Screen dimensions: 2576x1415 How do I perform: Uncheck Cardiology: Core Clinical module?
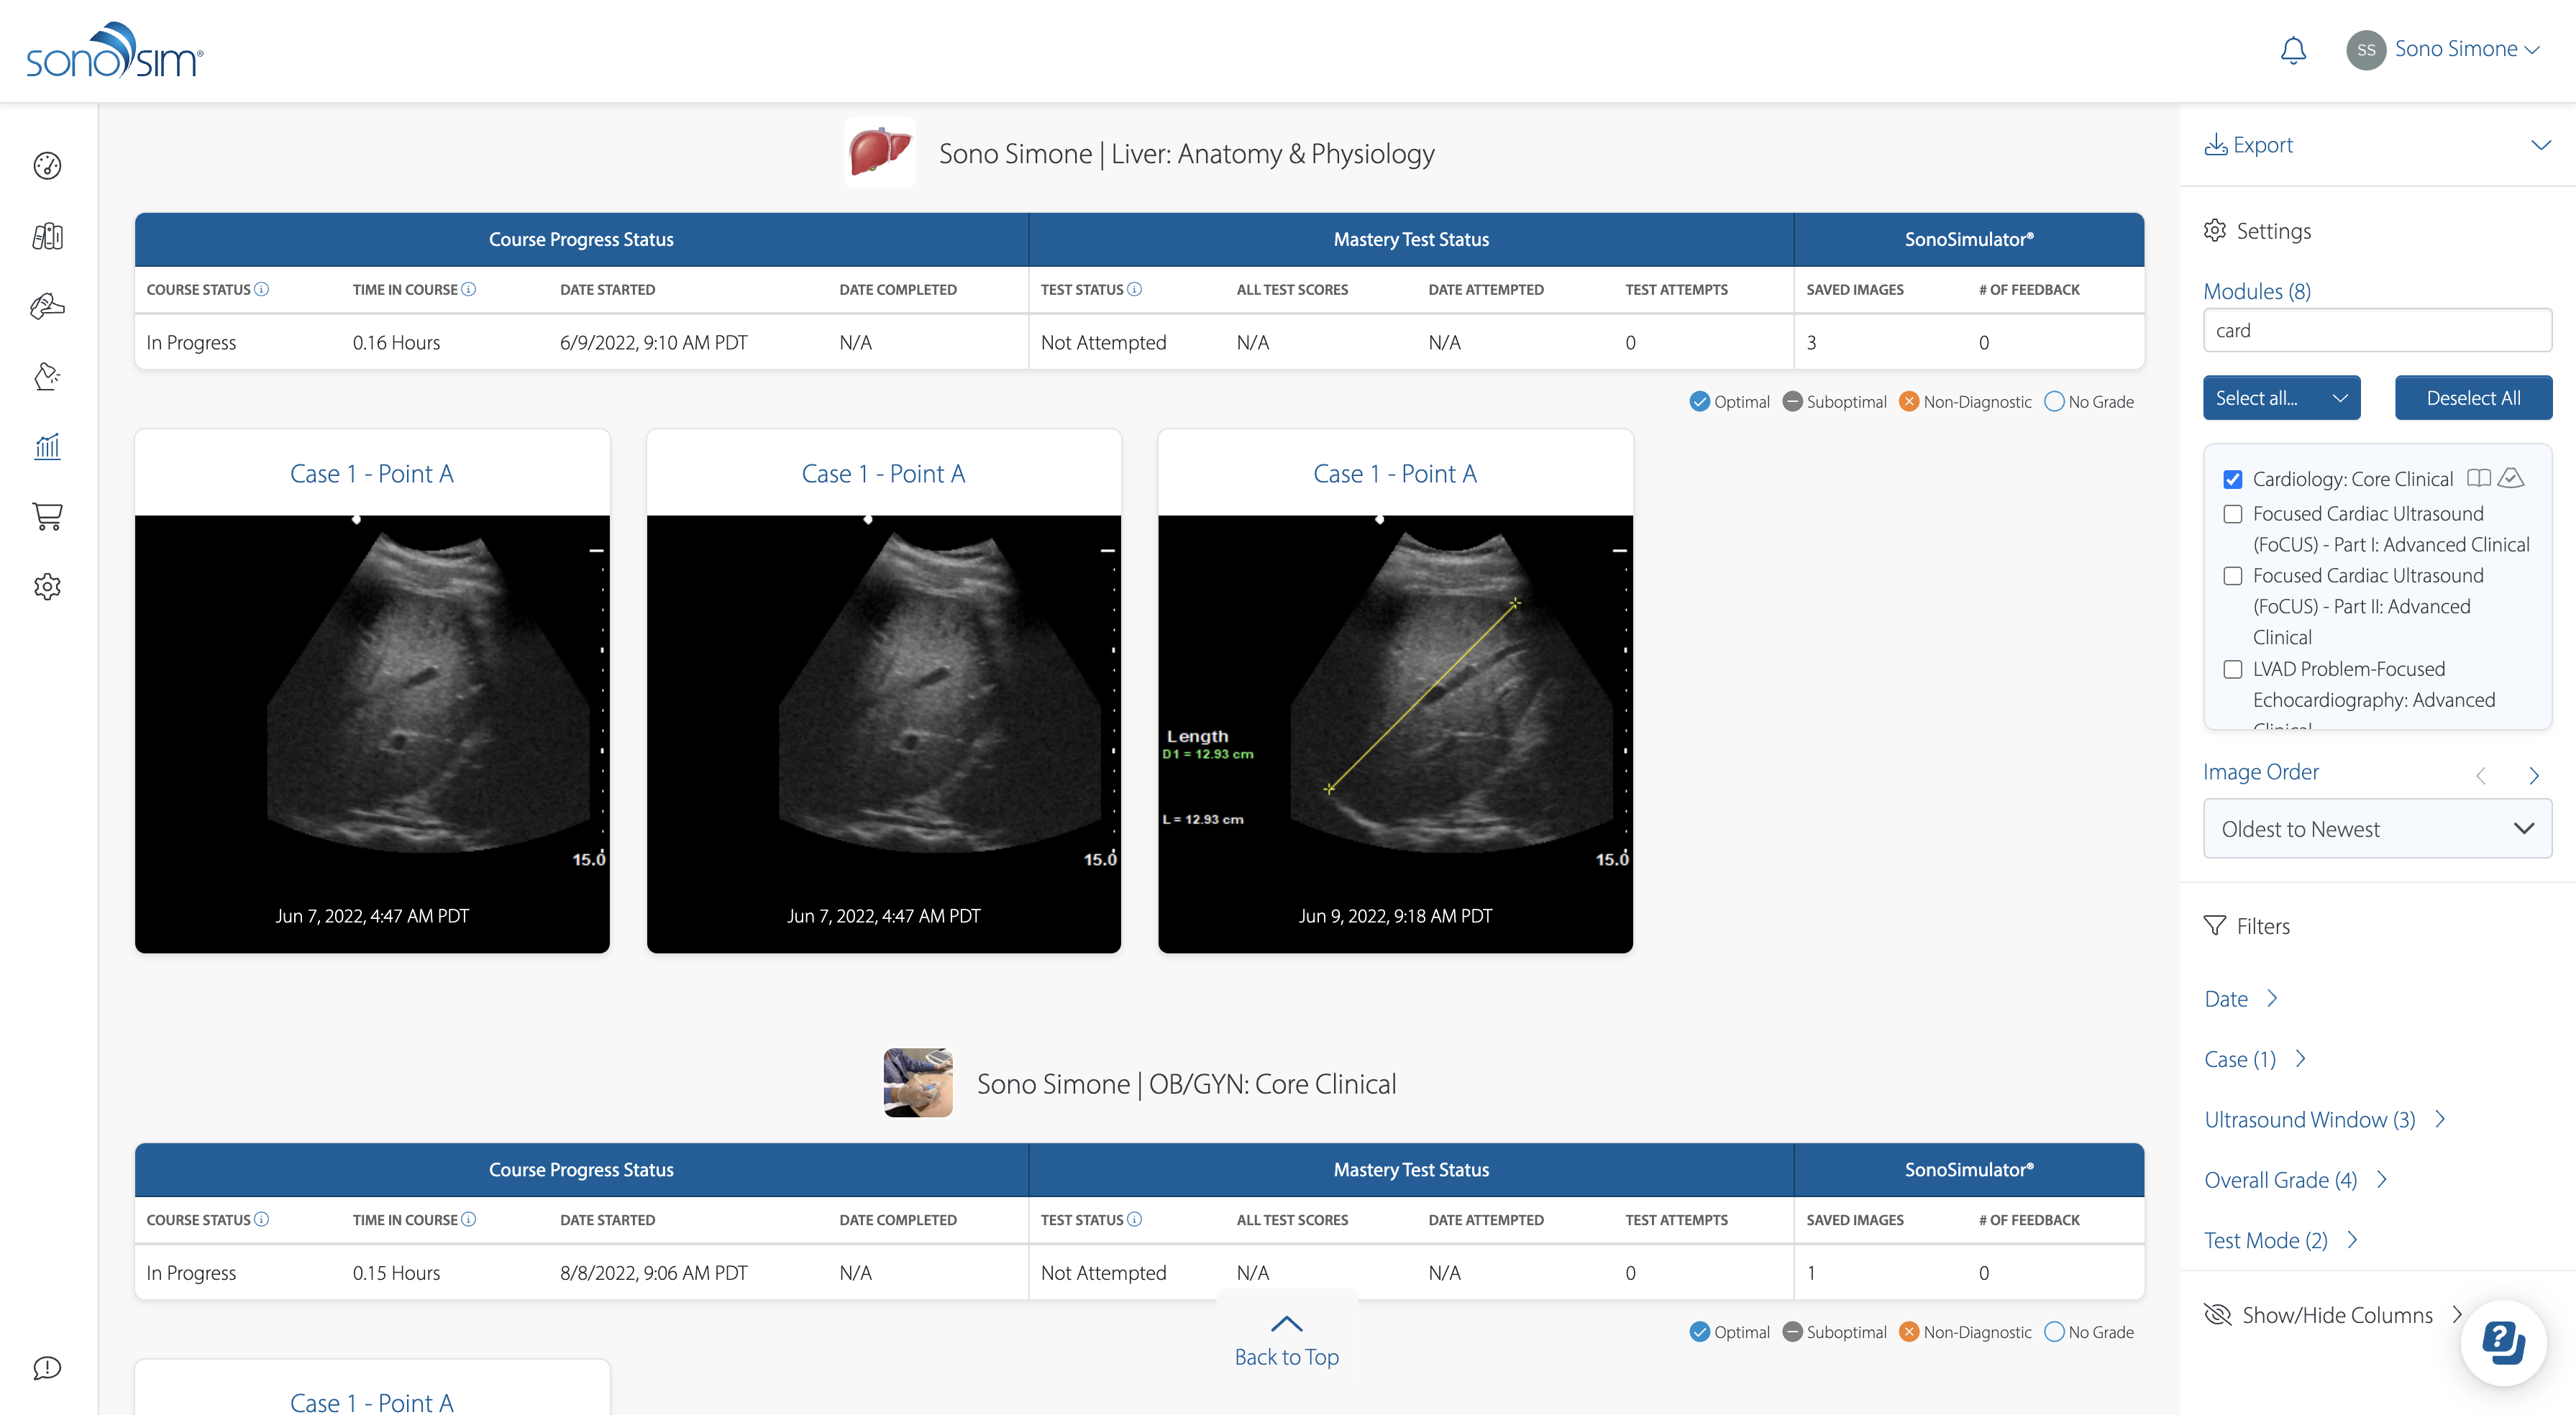coord(2233,479)
